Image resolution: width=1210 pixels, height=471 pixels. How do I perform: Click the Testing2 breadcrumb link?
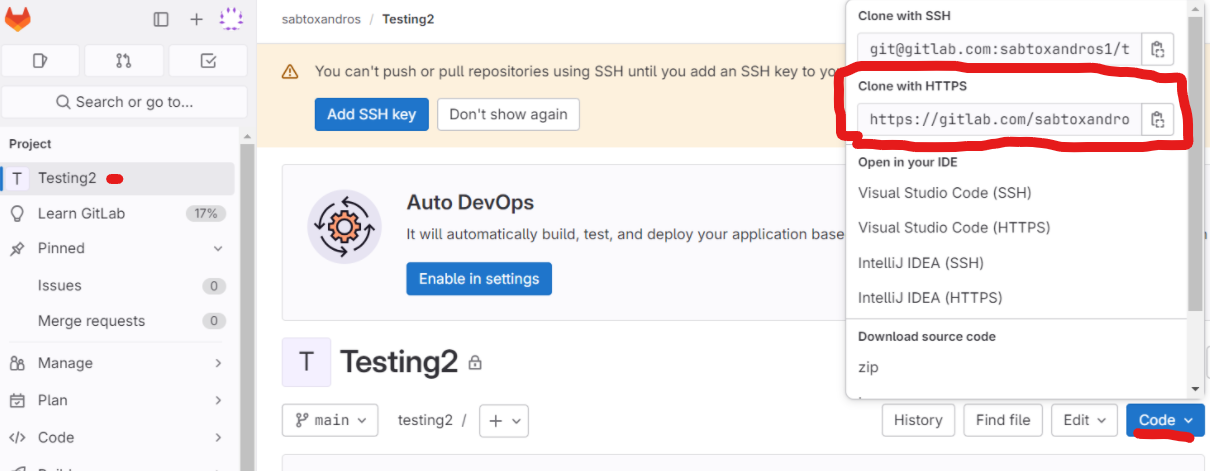pyautogui.click(x=408, y=19)
